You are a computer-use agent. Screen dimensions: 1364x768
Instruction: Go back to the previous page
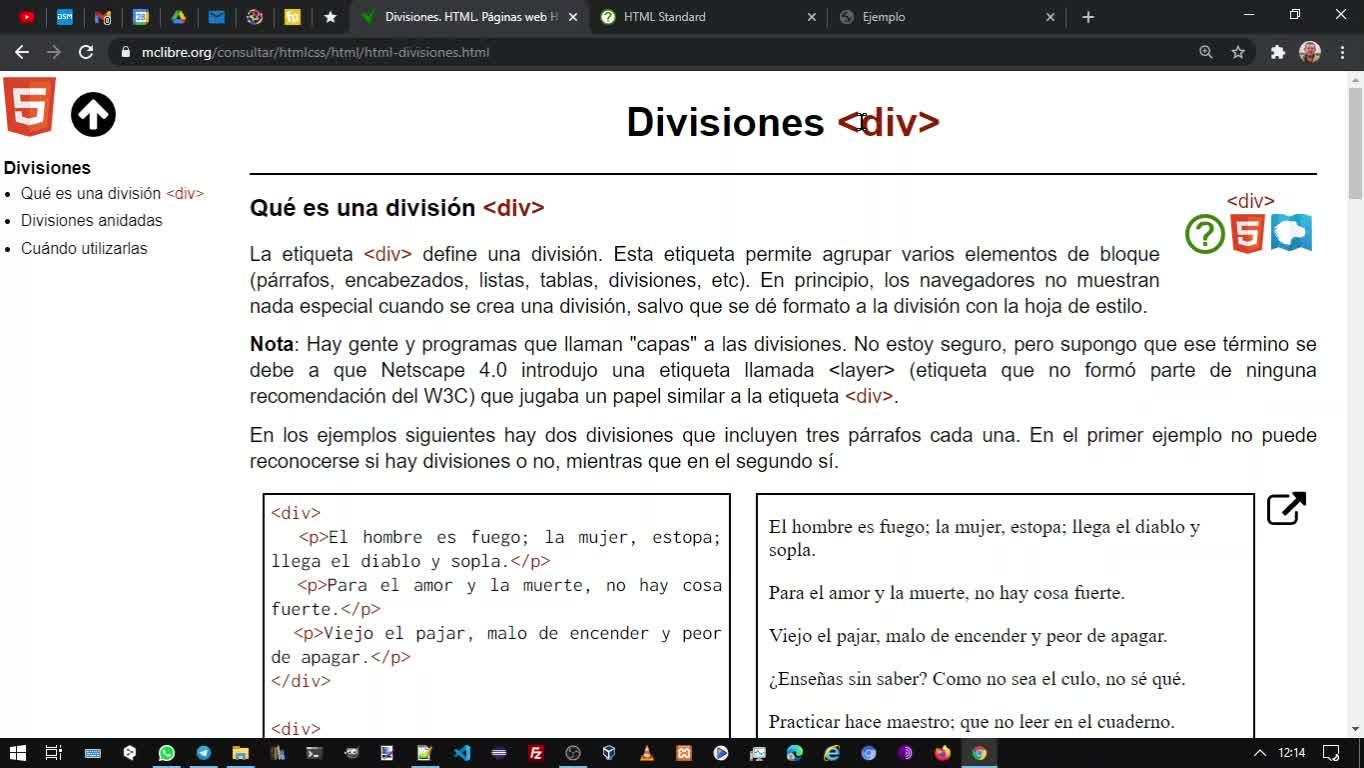[22, 52]
